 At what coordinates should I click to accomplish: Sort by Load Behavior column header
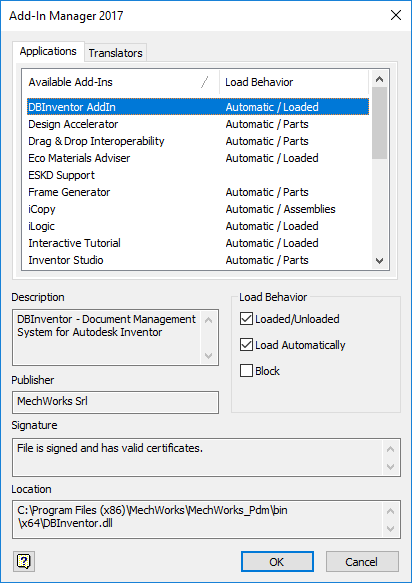coord(294,82)
